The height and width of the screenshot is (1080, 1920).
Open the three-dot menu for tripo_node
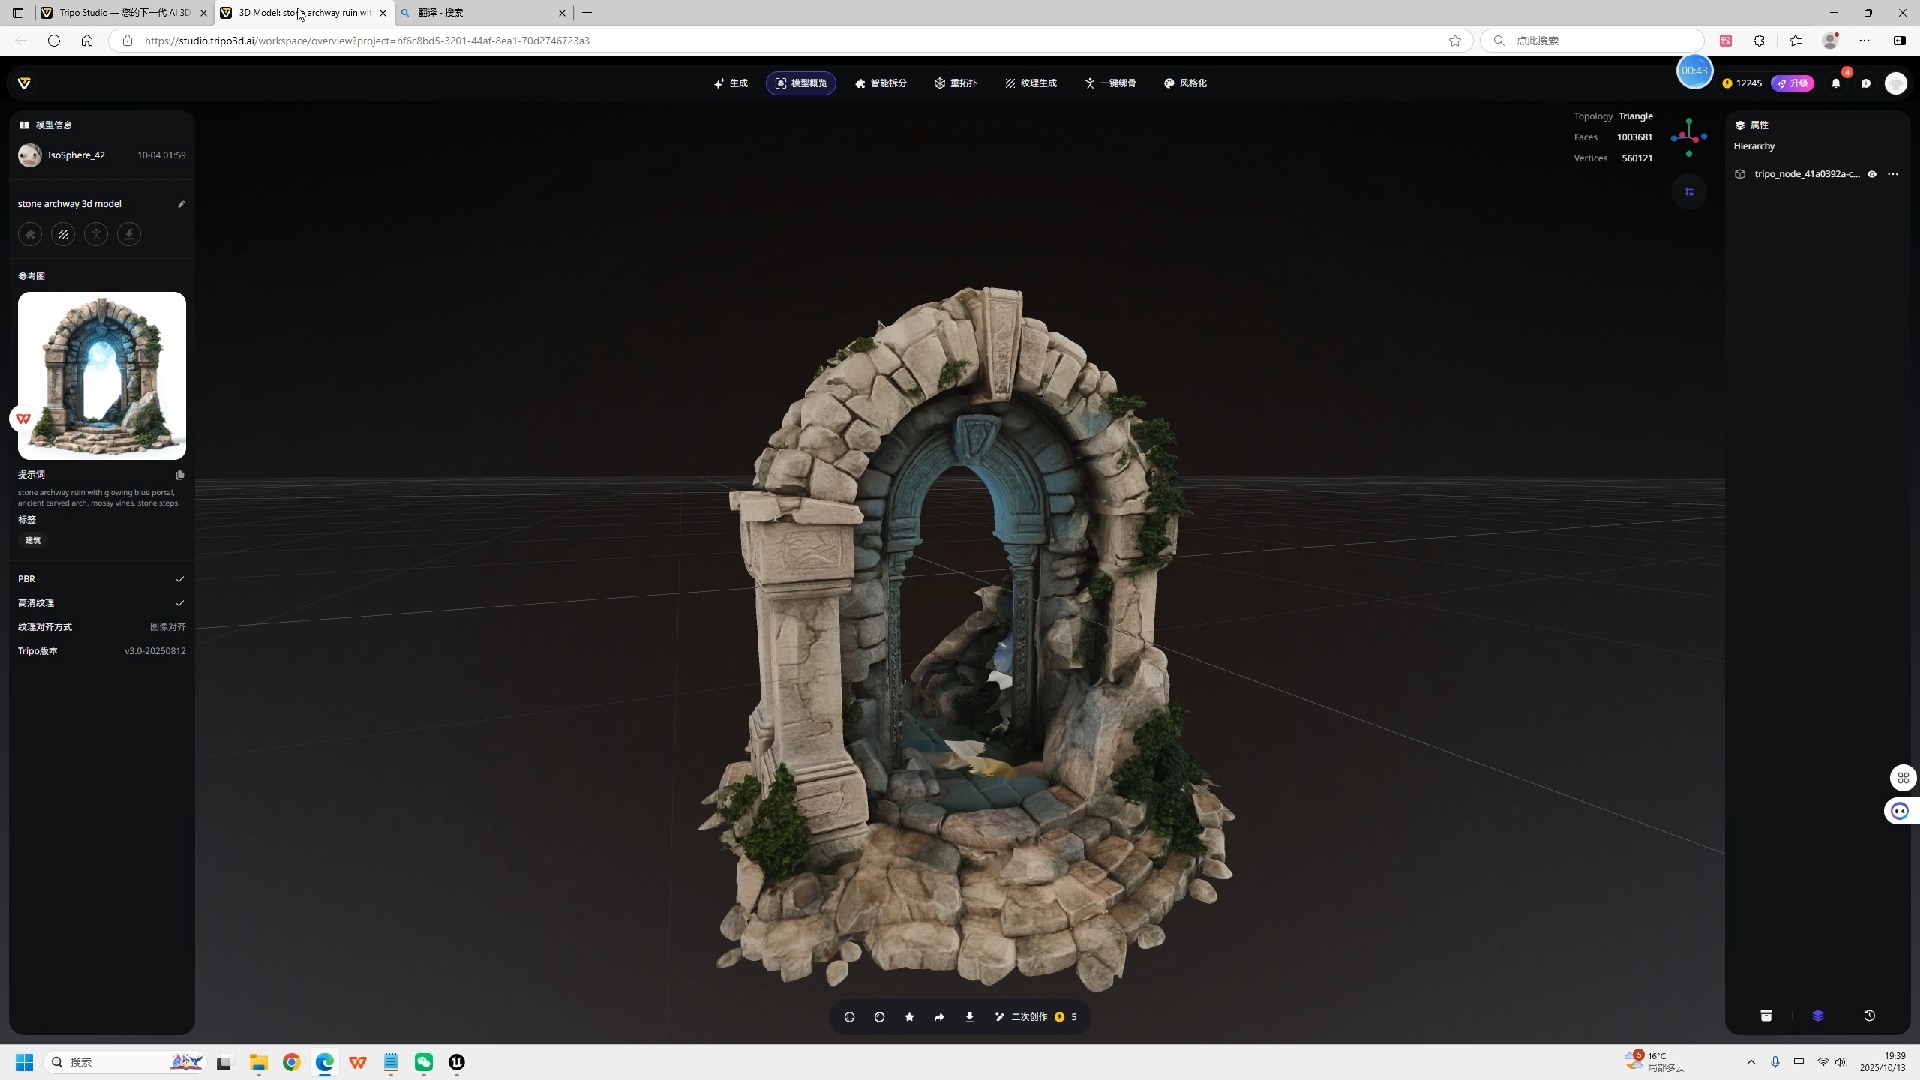(1893, 174)
